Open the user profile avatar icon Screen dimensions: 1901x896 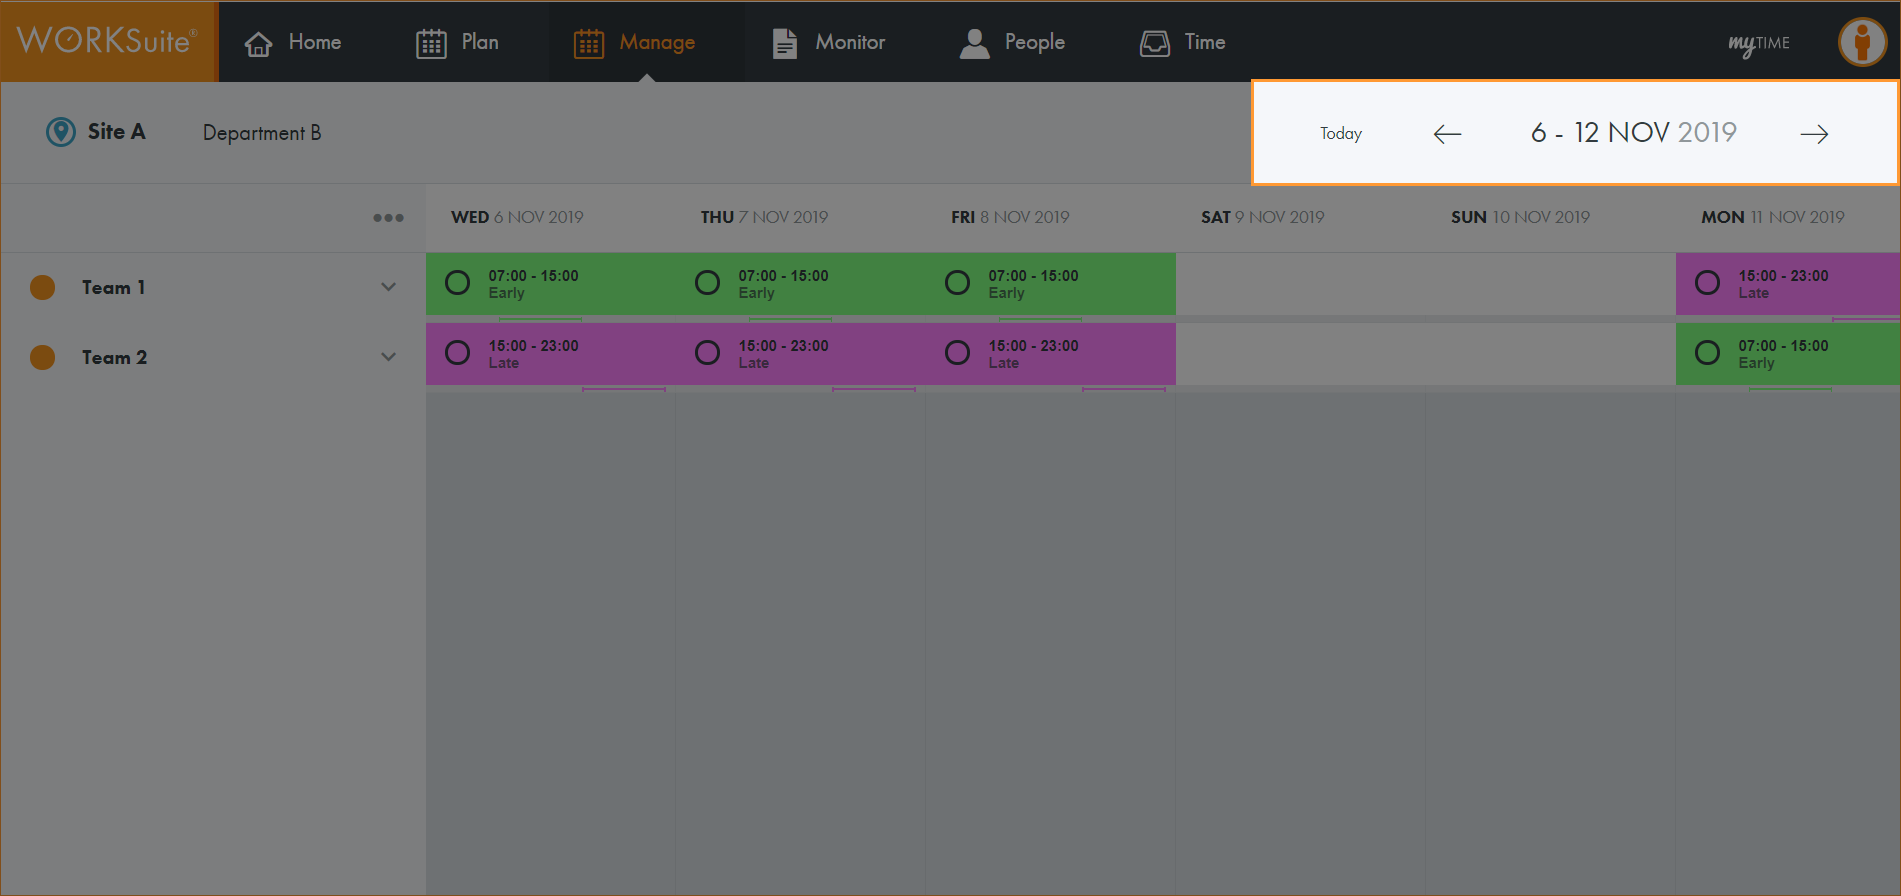tap(1862, 42)
